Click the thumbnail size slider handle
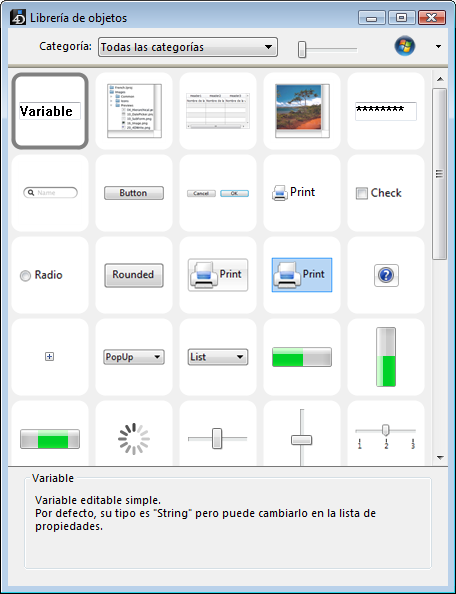Screen dimensions: 456x594 click(302, 49)
